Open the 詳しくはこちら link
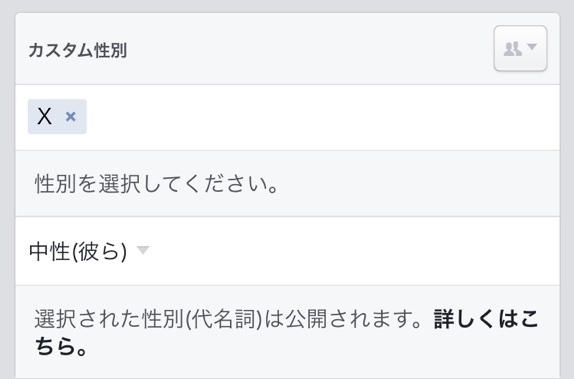Screen dimensions: 574x379 click(x=286, y=332)
